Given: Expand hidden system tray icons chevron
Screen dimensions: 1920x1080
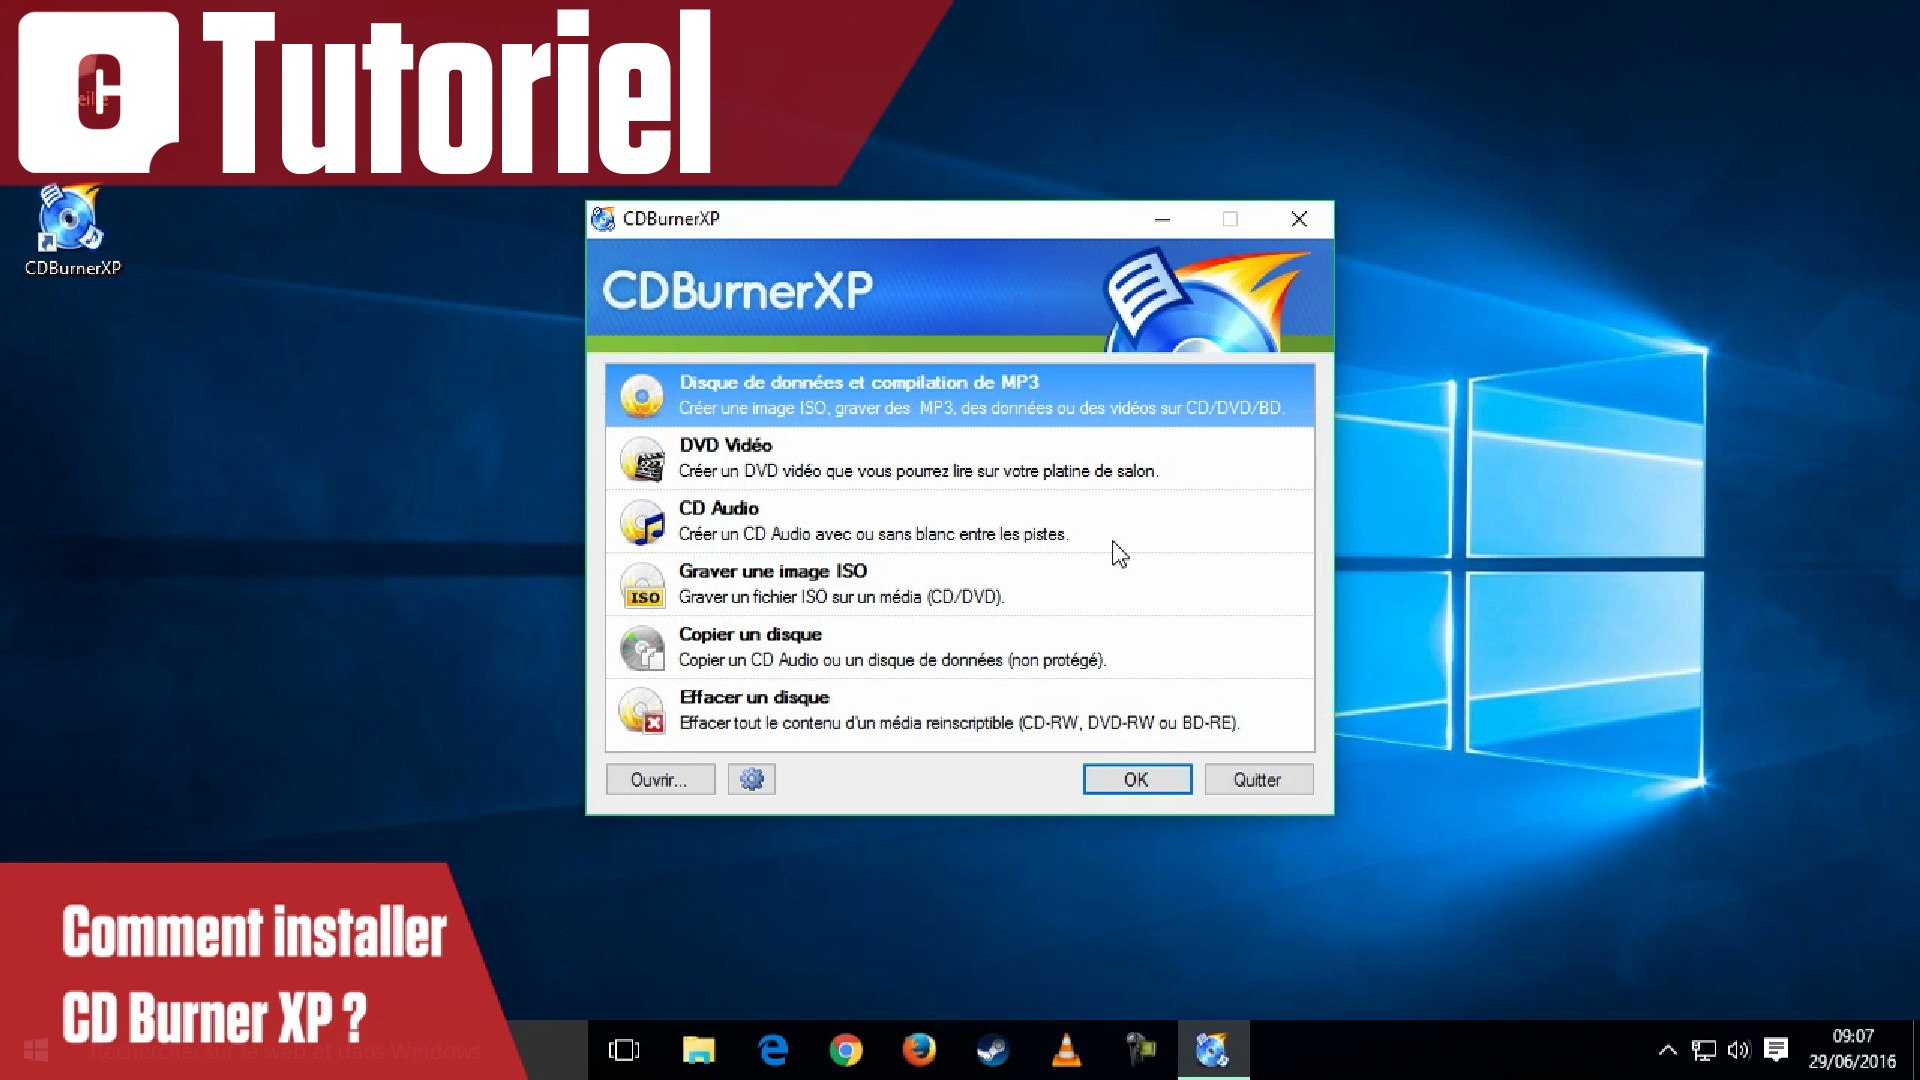Looking at the screenshot, I should tap(1667, 1050).
